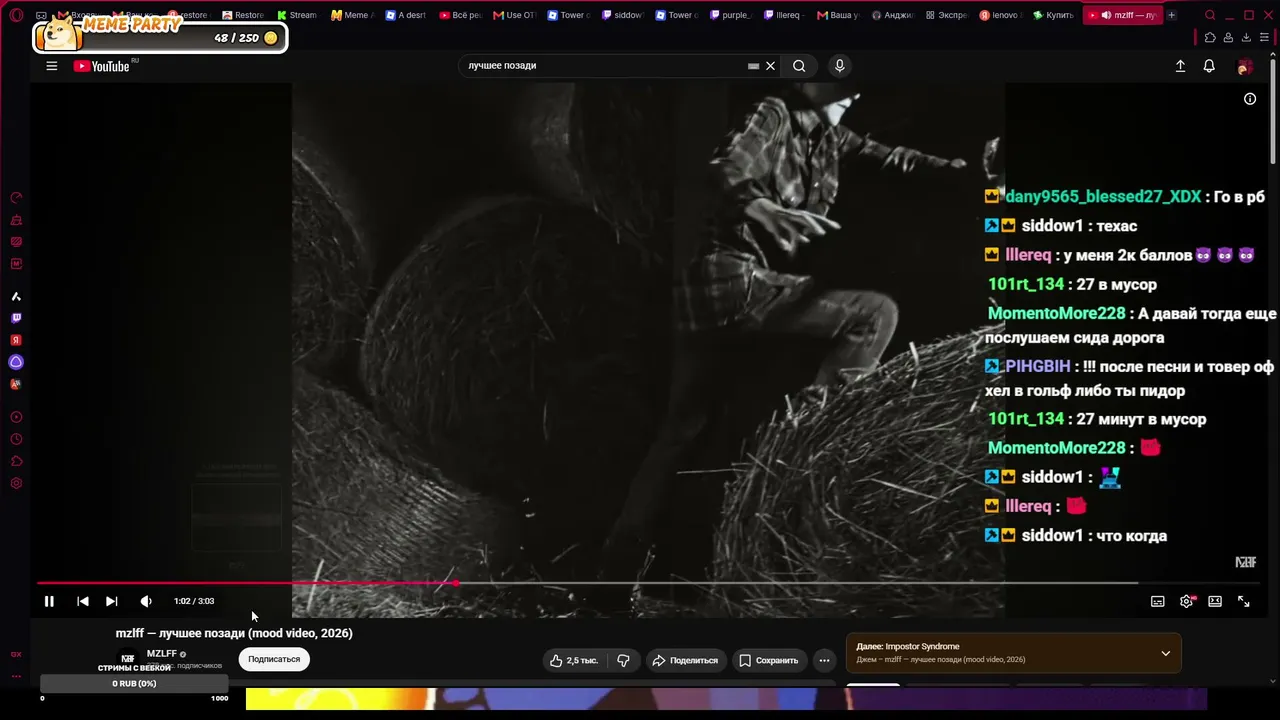Open the player settings gear
1280x720 pixels.
coord(1186,601)
